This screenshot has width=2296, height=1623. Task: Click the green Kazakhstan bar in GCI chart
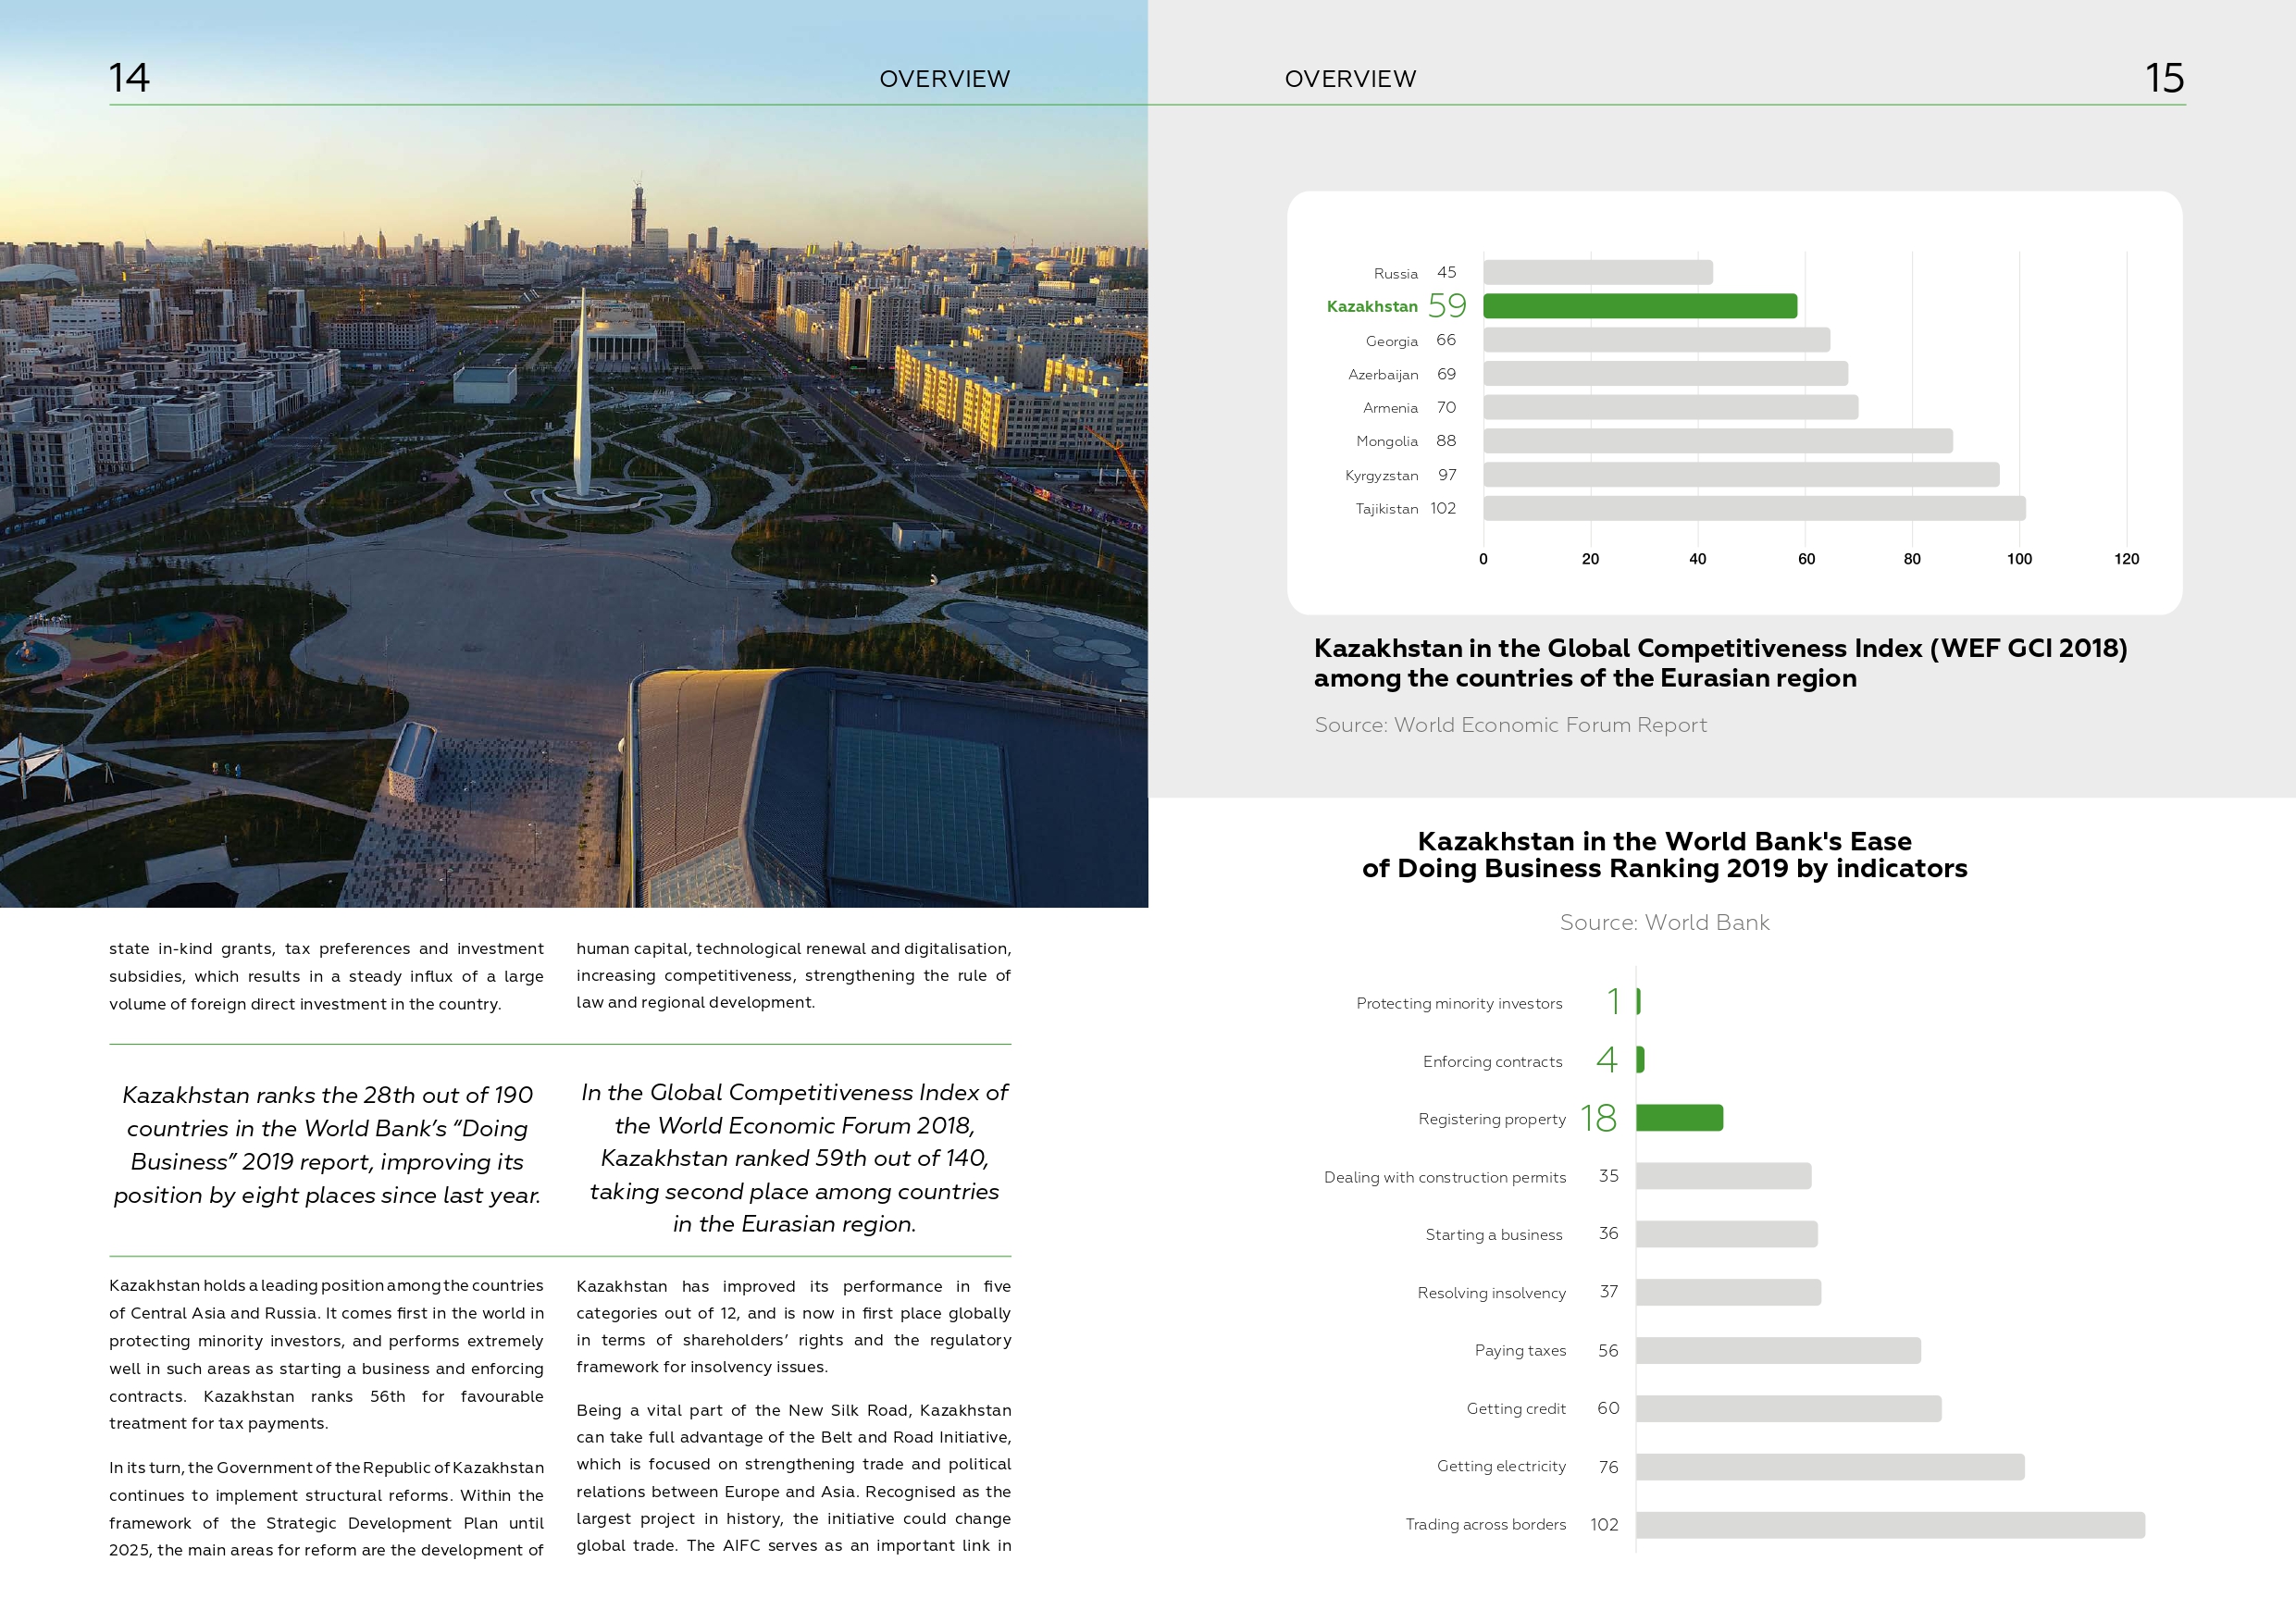click(x=1639, y=306)
